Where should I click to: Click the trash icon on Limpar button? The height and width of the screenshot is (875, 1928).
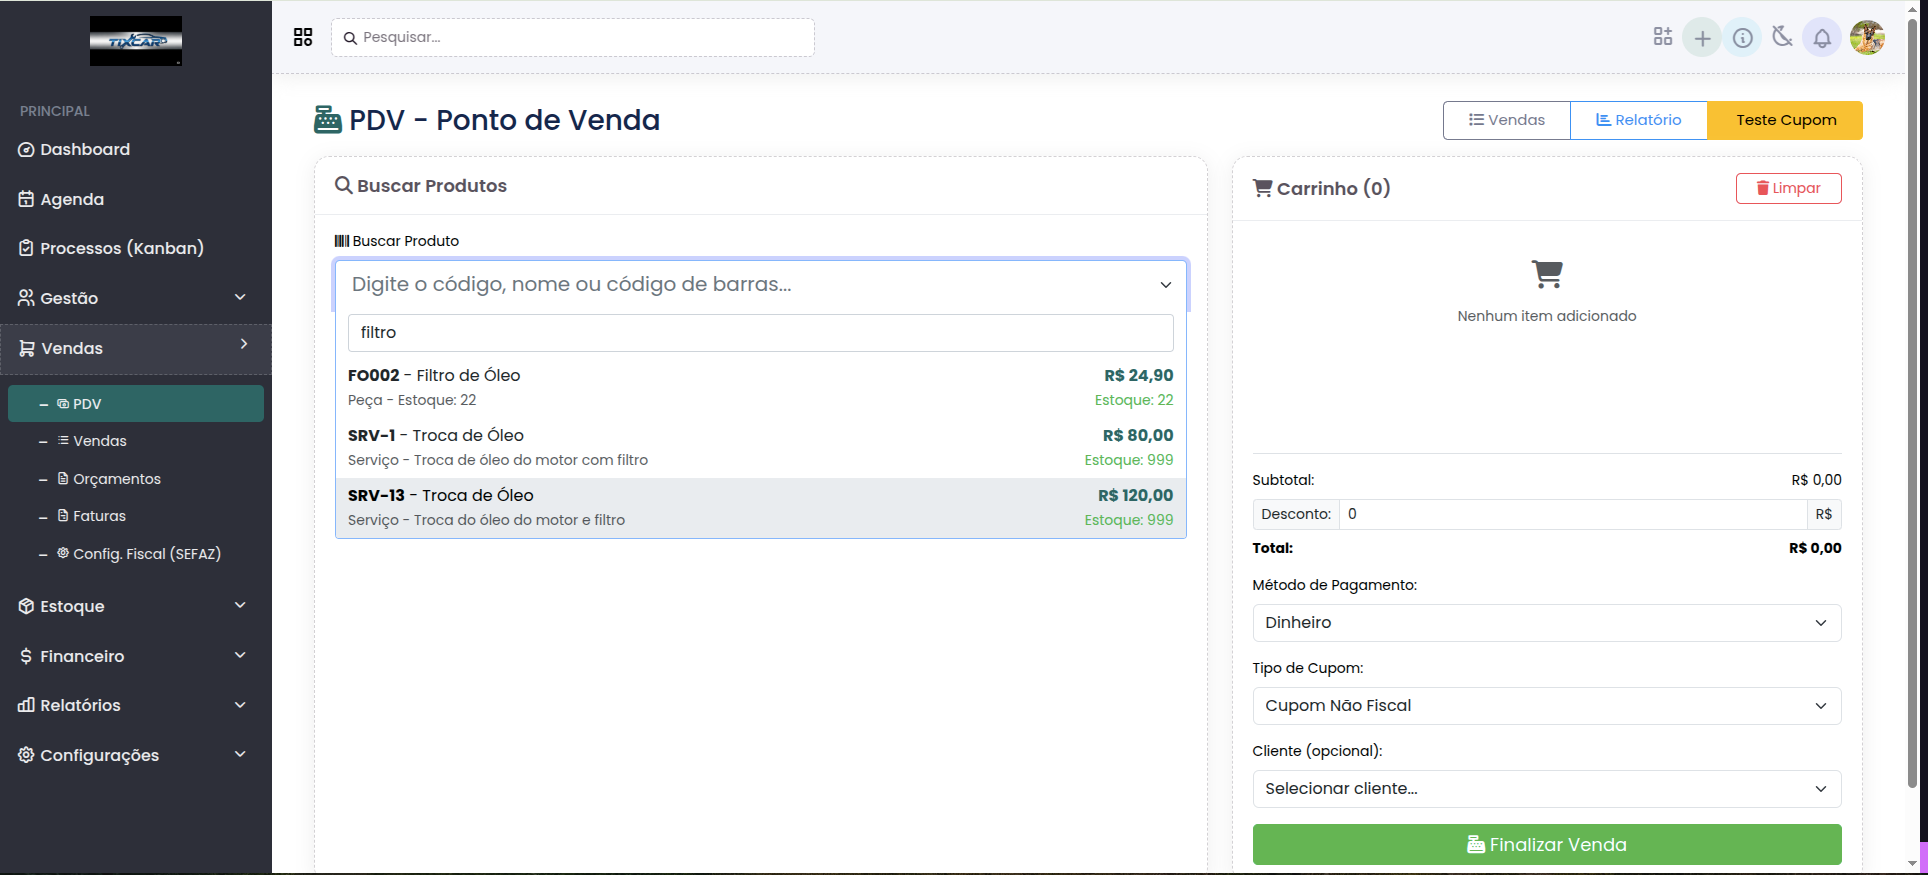(x=1763, y=188)
